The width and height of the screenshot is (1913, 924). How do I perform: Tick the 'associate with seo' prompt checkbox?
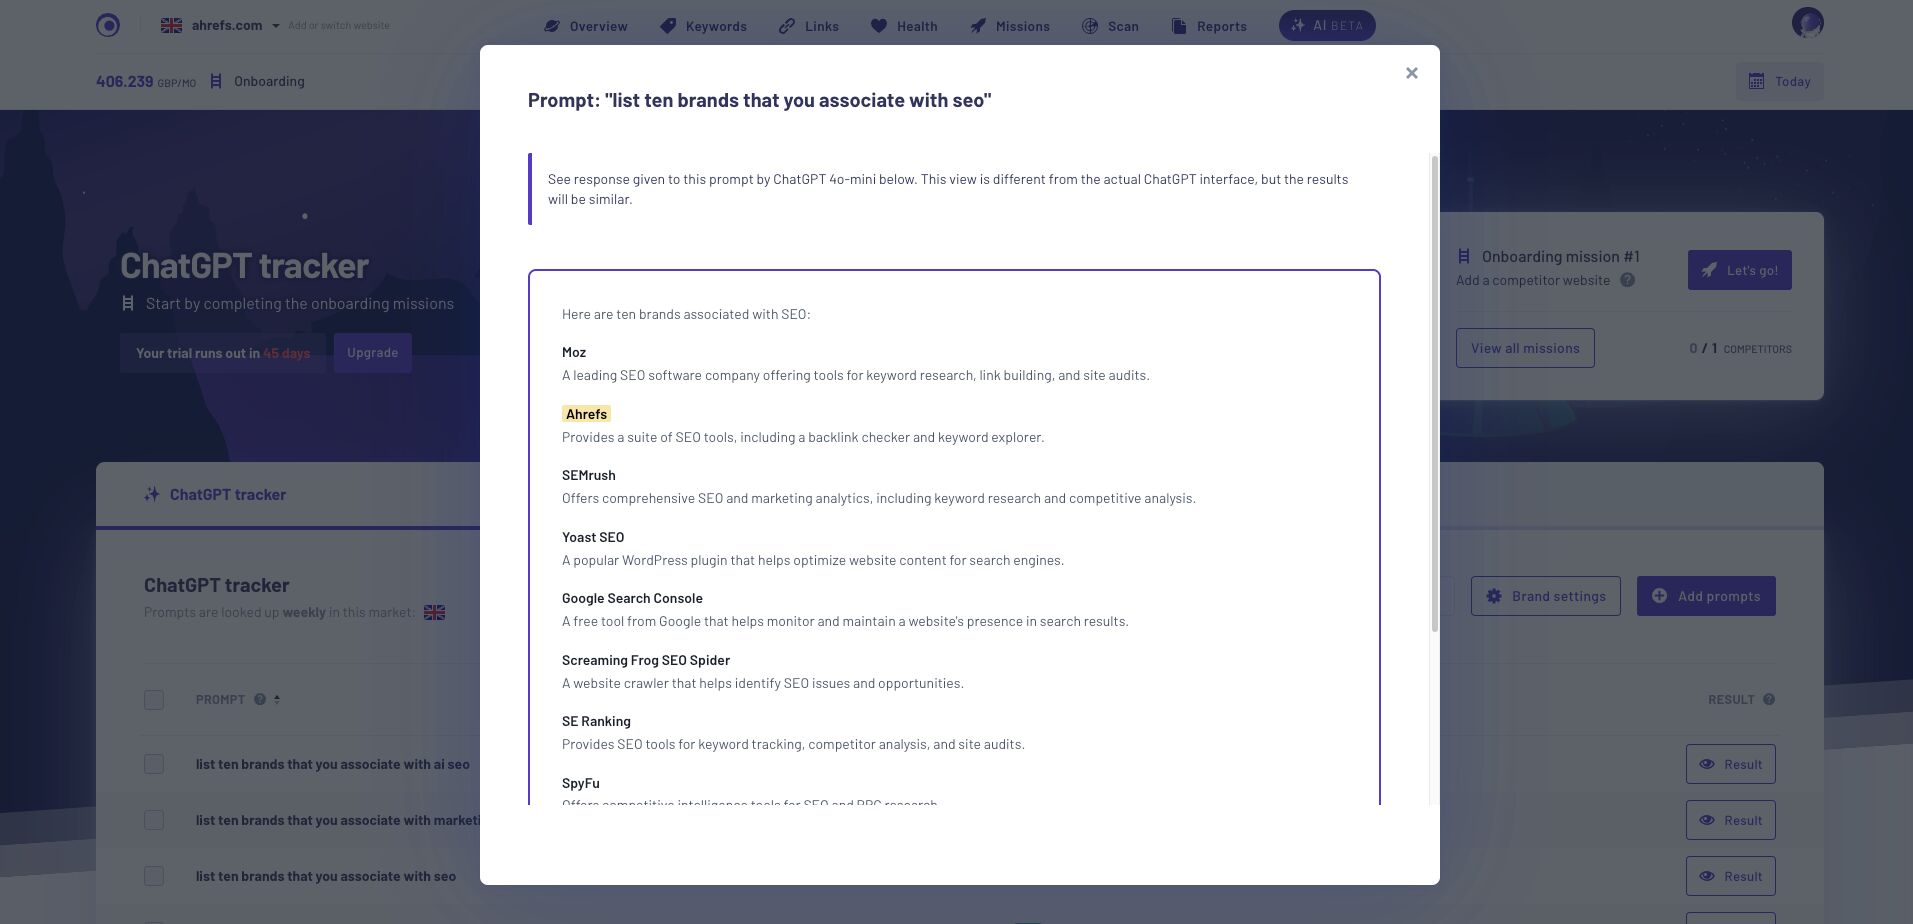click(154, 876)
